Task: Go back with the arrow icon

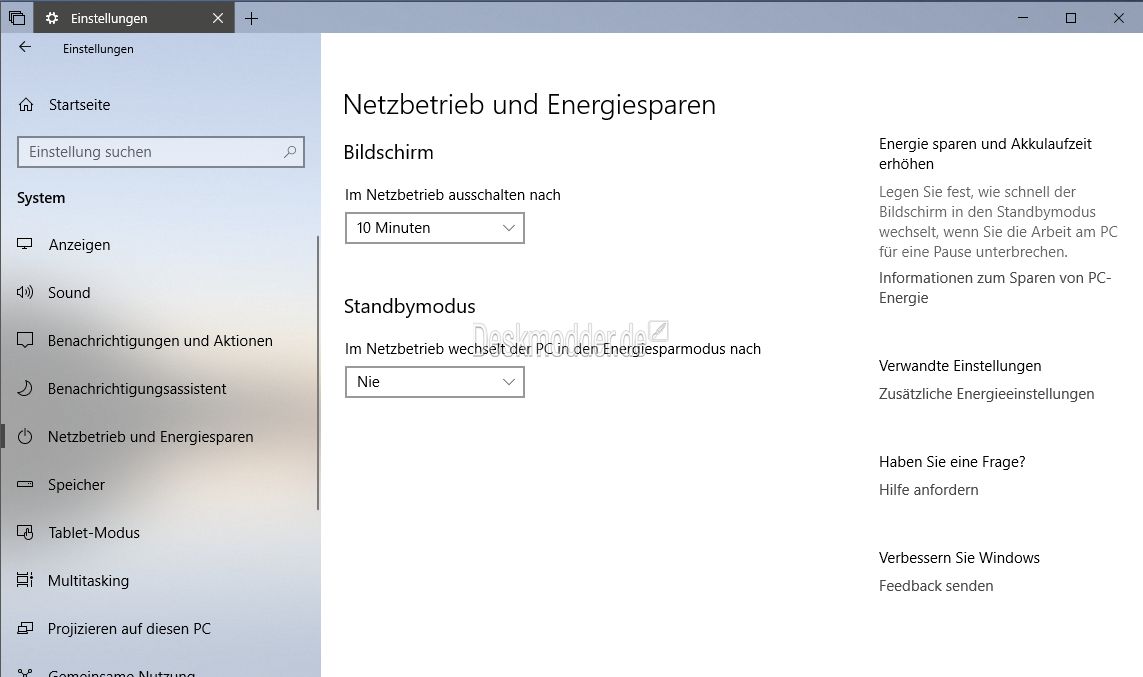Action: (25, 47)
